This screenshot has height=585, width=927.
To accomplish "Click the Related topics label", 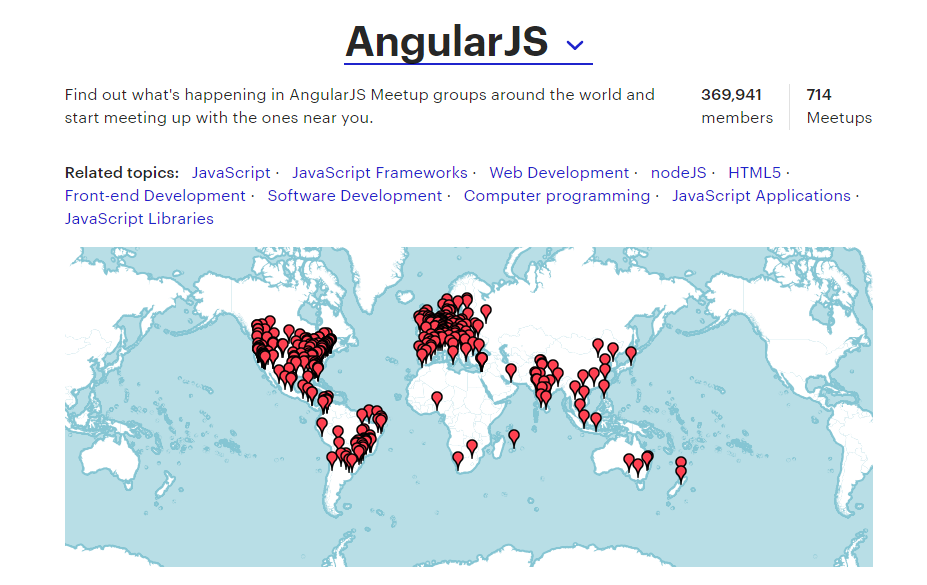I will click(x=122, y=173).
